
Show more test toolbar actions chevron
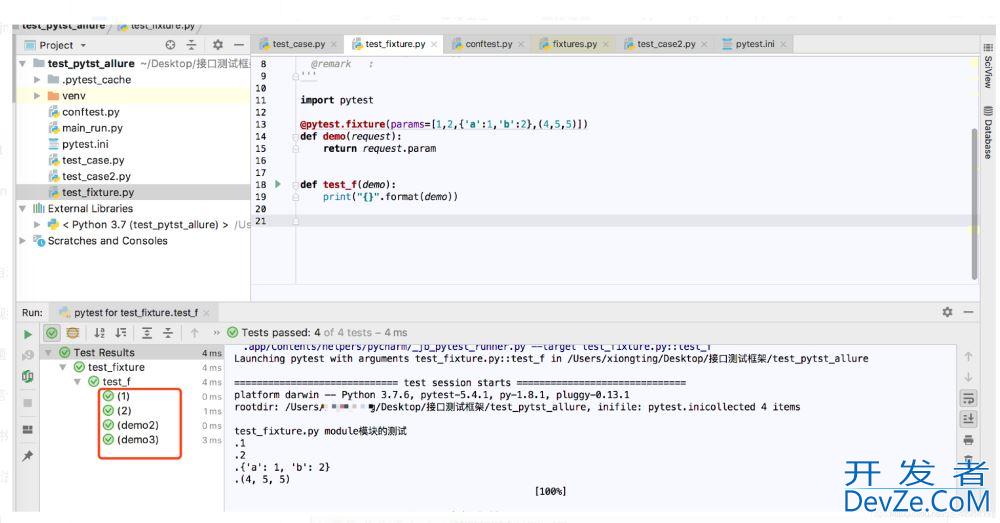216,332
